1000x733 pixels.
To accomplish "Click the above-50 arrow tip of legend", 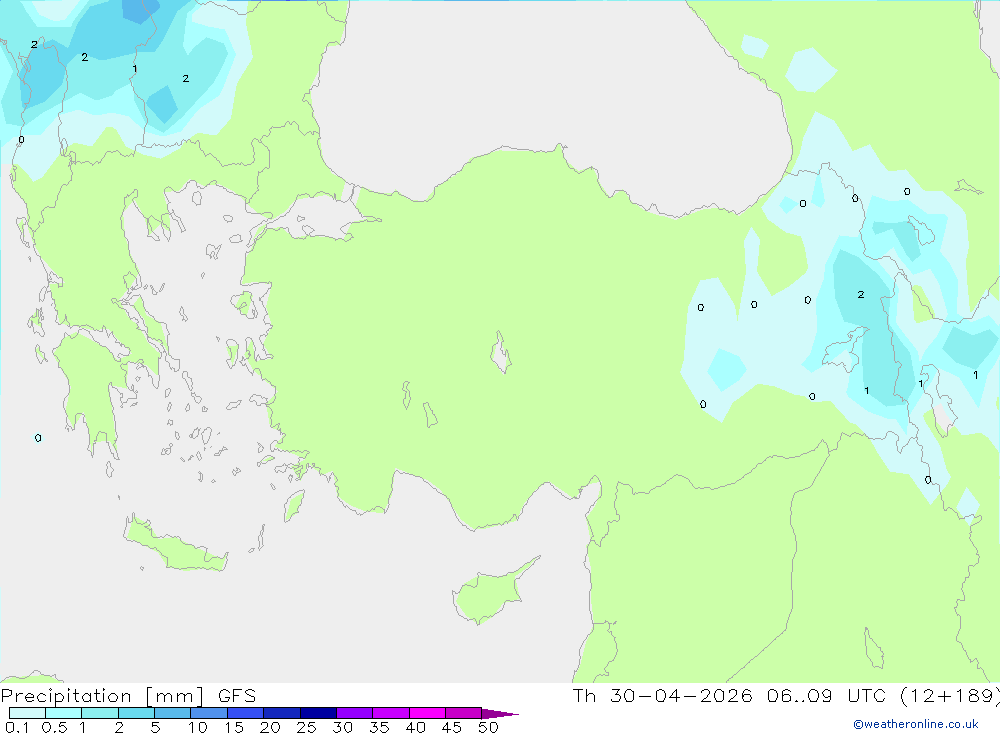I will 500,714.
